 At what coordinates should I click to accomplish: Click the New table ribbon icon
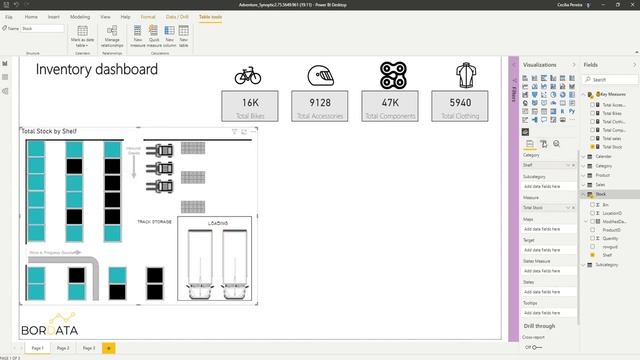pyautogui.click(x=184, y=31)
